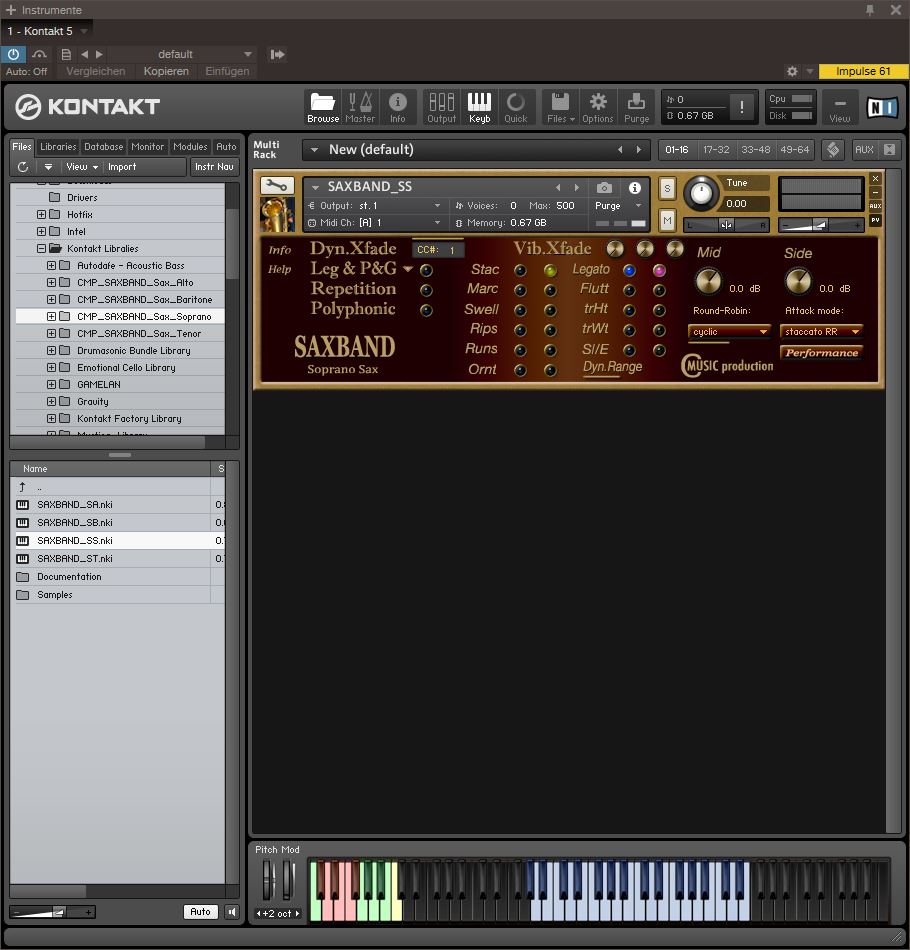
Task: Click the instrument snapshot camera icon
Action: (604, 188)
